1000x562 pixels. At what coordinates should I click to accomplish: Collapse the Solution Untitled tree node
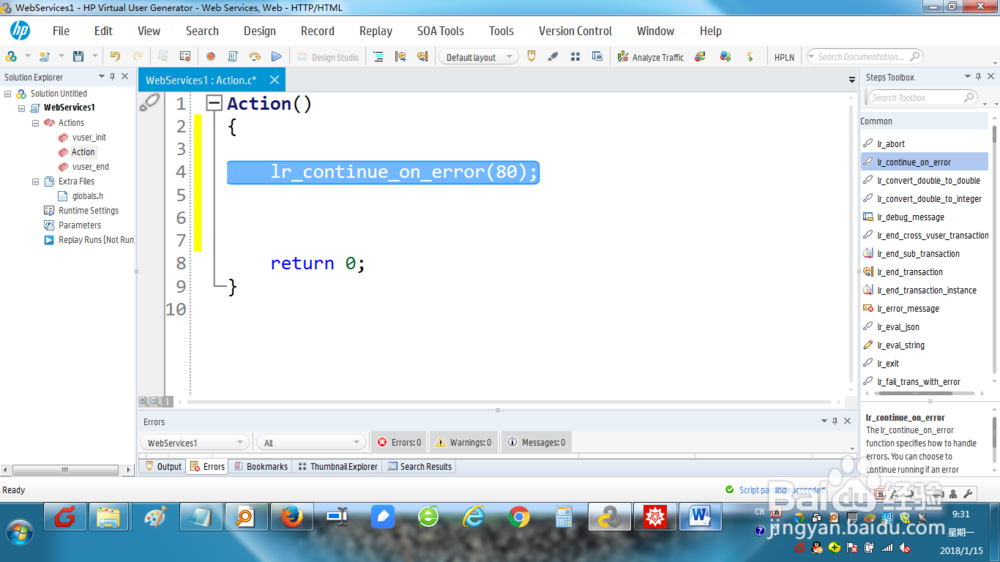[8, 93]
